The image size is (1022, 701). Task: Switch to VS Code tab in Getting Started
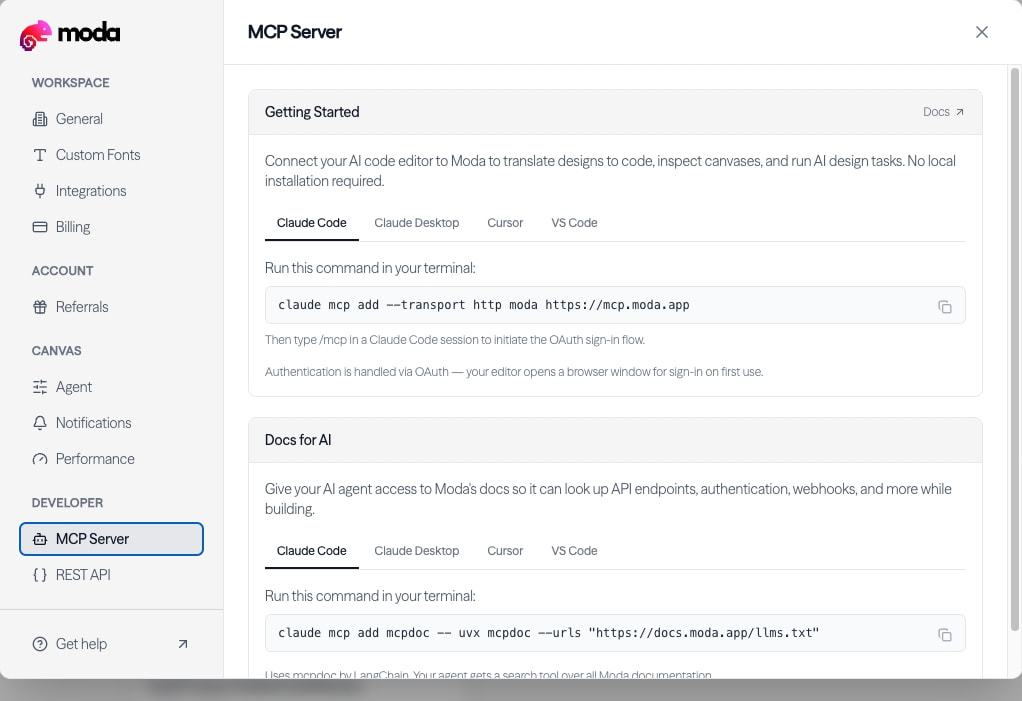(x=574, y=223)
